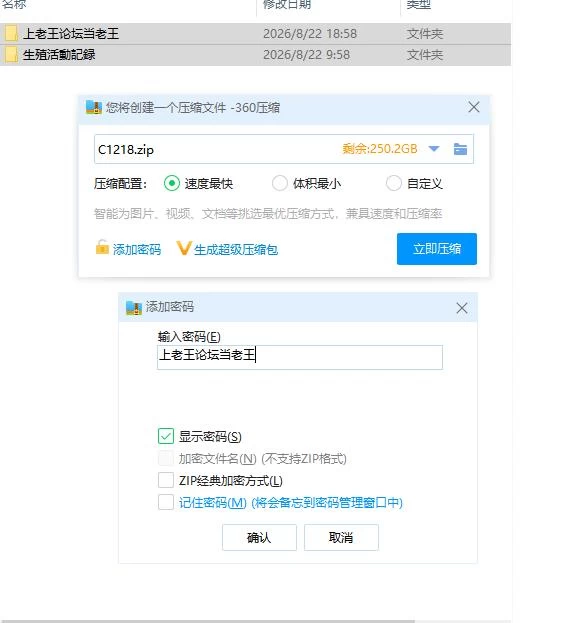Expand the archive path dropdown arrow
Viewport: 572px width, 623px height.
(434, 149)
